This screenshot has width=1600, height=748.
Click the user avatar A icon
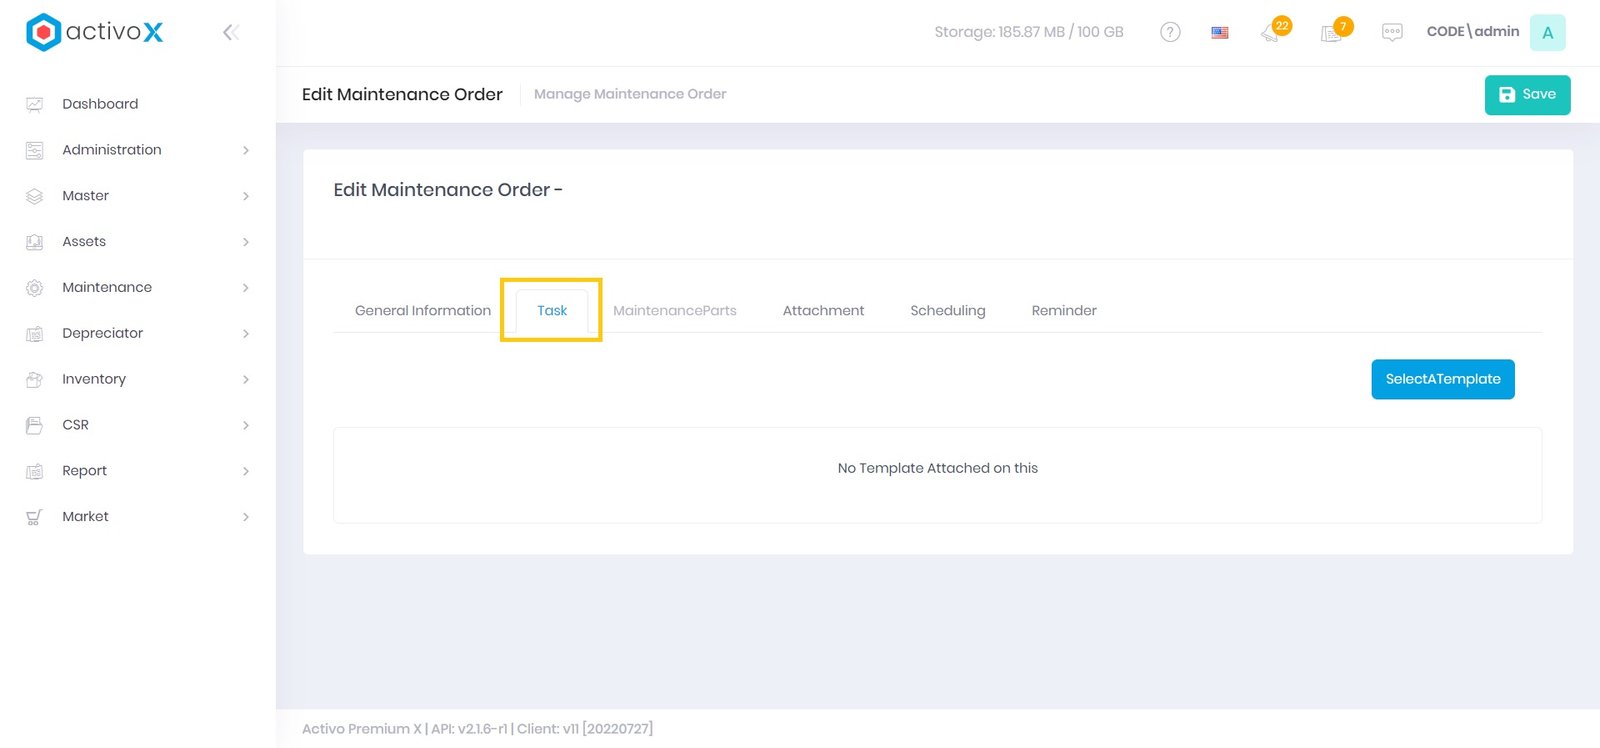click(x=1547, y=33)
